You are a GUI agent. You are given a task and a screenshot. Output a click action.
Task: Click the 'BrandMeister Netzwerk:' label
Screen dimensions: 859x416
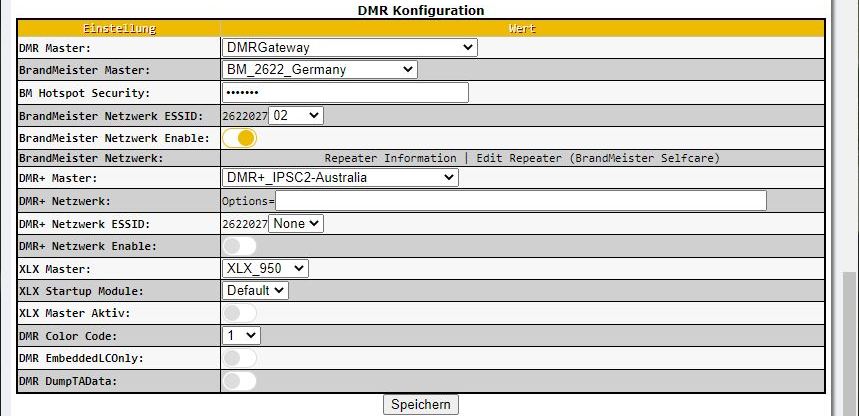pyautogui.click(x=91, y=158)
